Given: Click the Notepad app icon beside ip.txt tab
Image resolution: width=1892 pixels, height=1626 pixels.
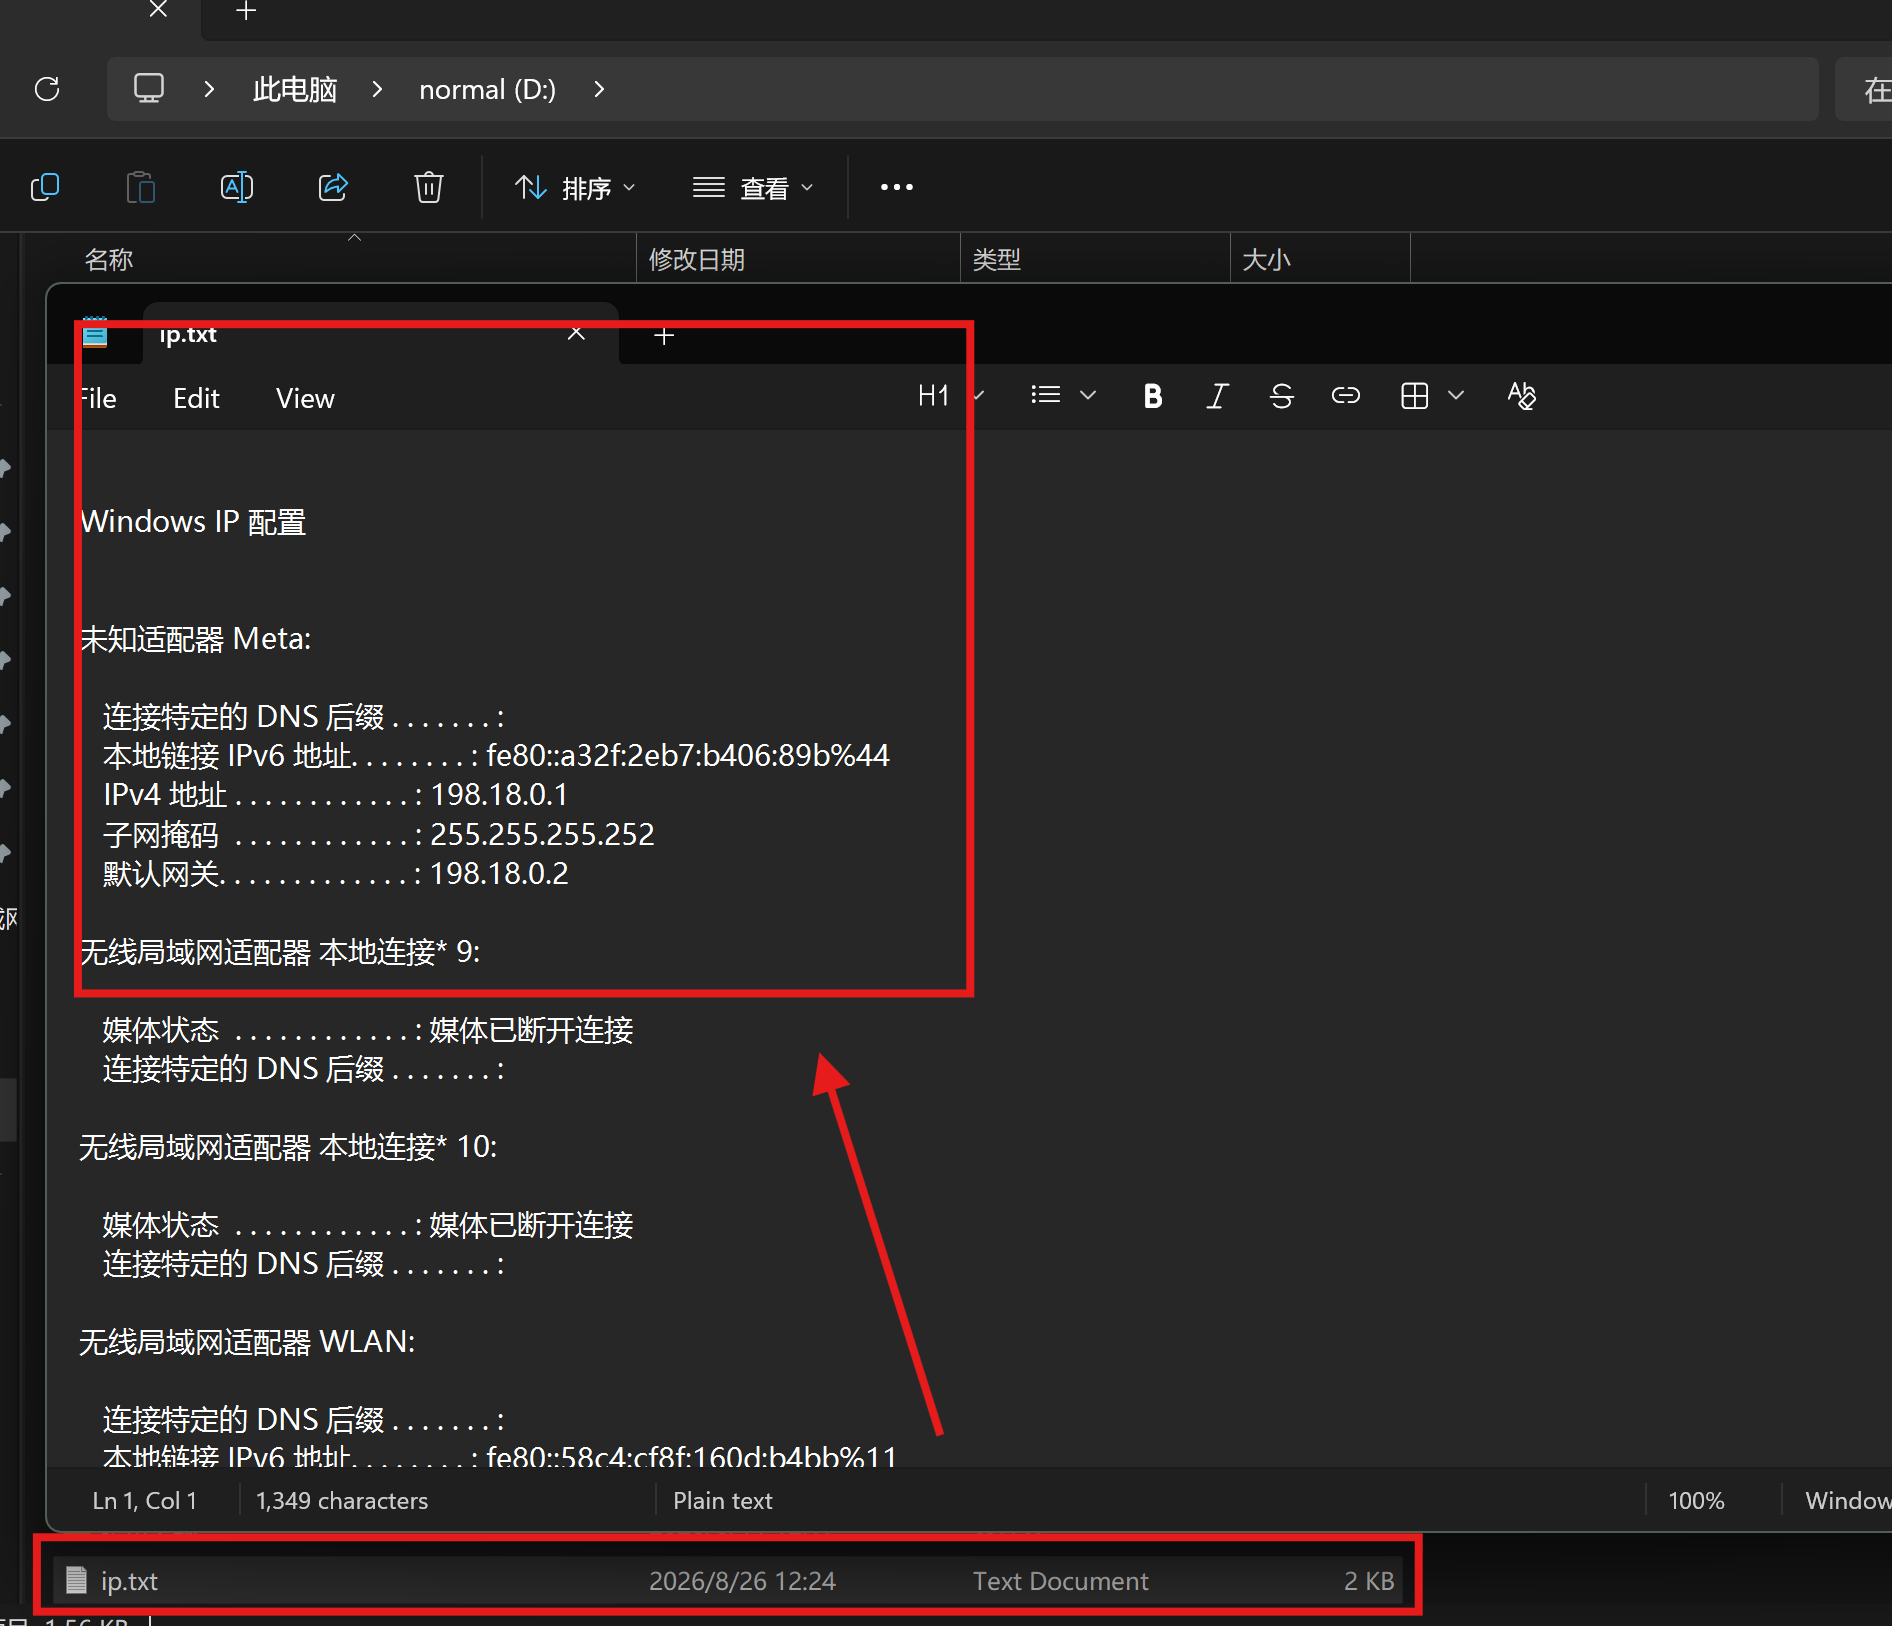Looking at the screenshot, I should coord(95,333).
